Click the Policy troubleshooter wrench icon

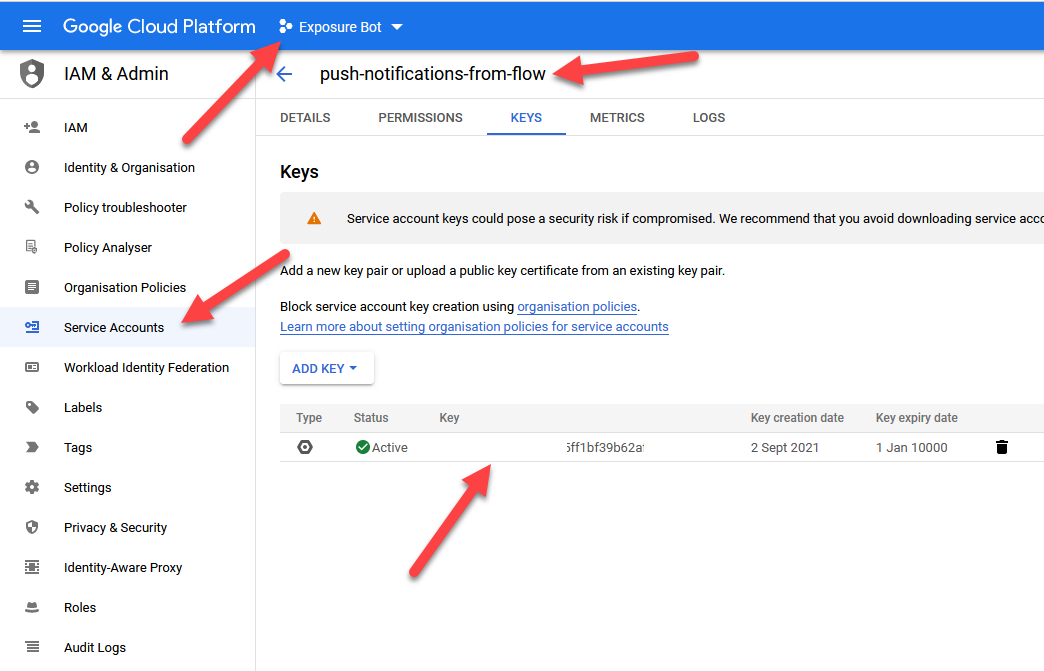tap(32, 207)
